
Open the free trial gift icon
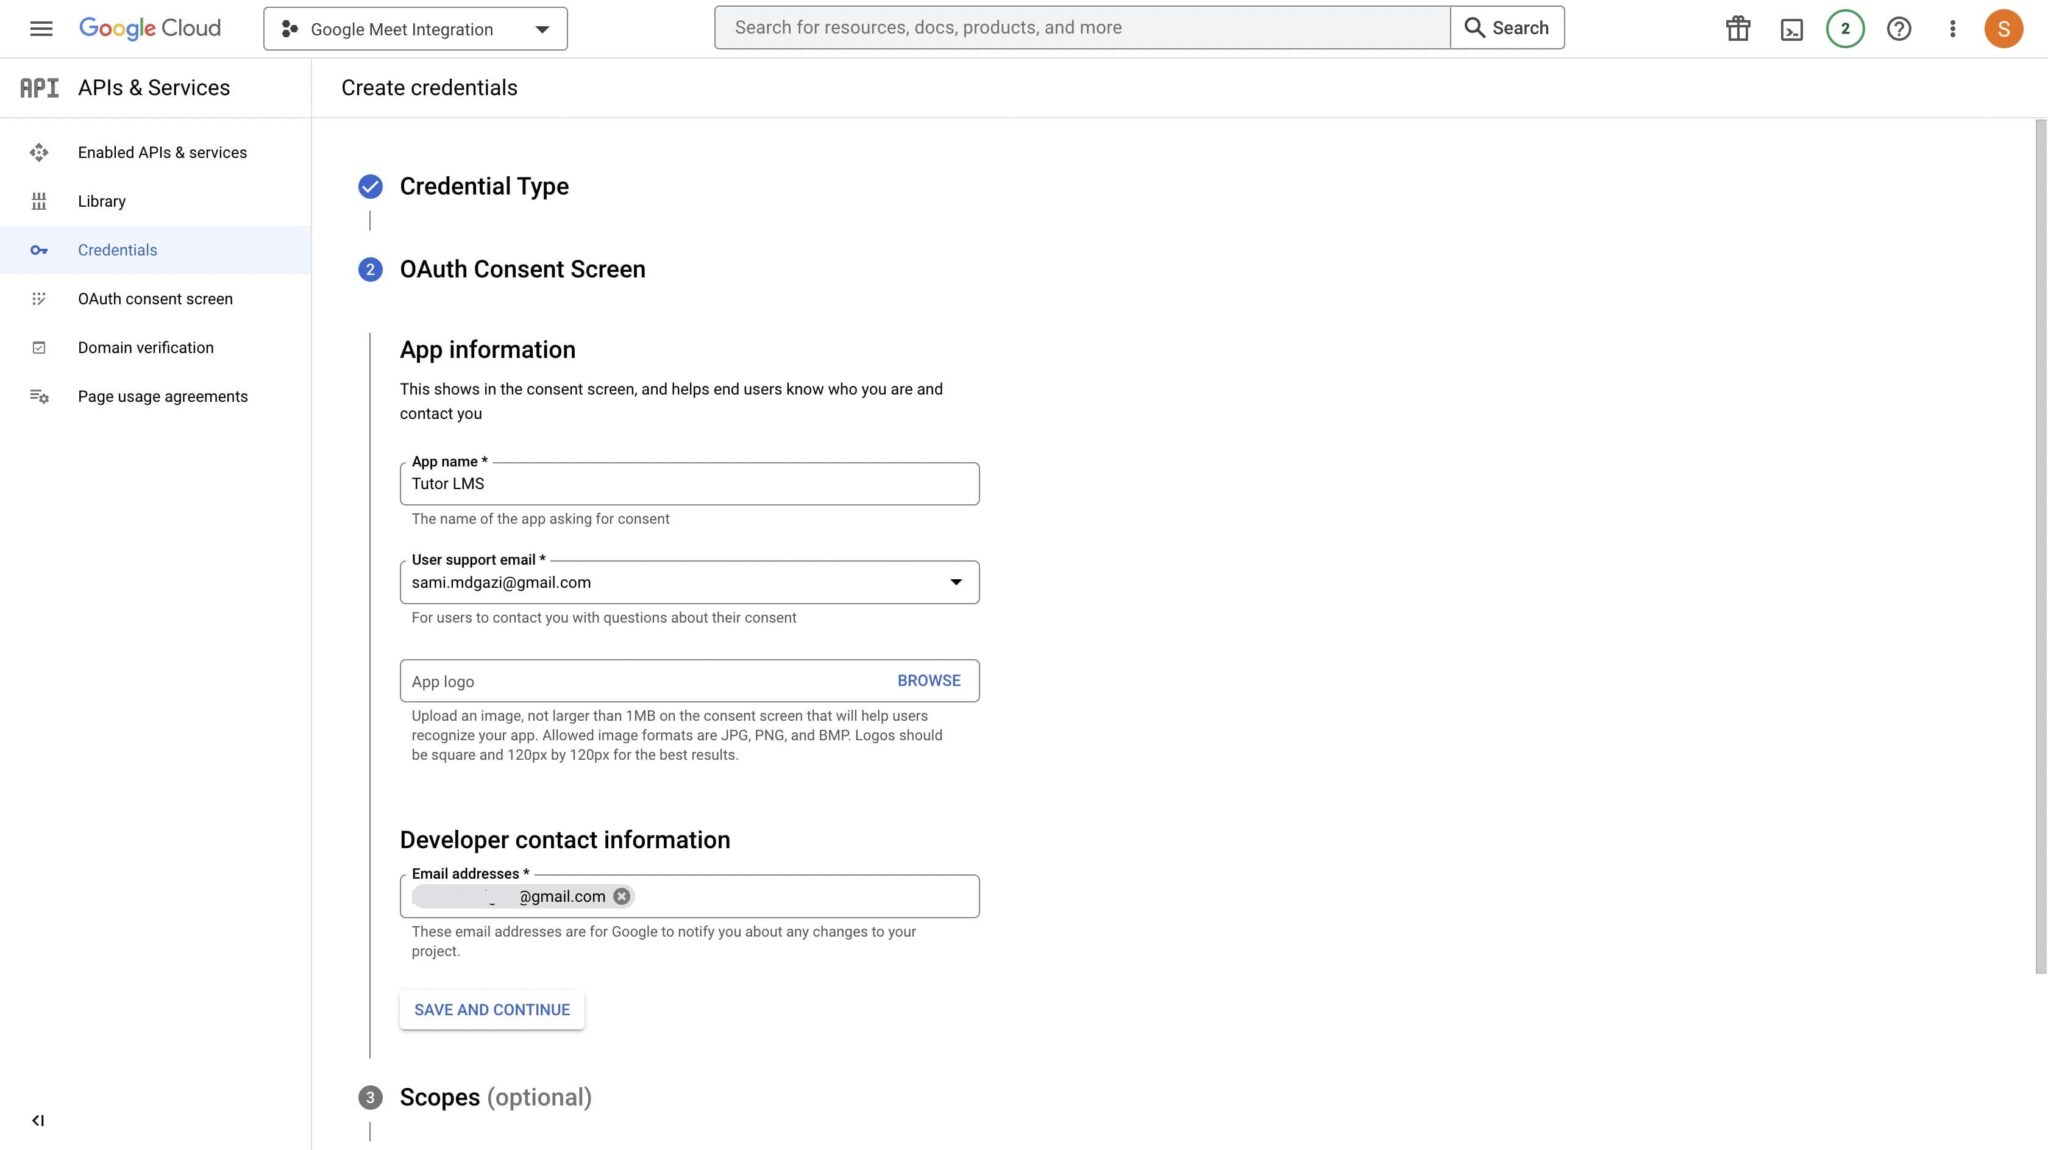point(1737,28)
